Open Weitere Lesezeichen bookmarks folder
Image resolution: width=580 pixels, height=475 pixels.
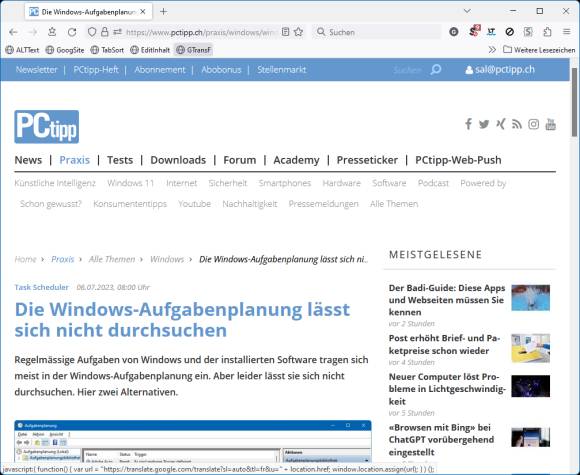click(539, 50)
